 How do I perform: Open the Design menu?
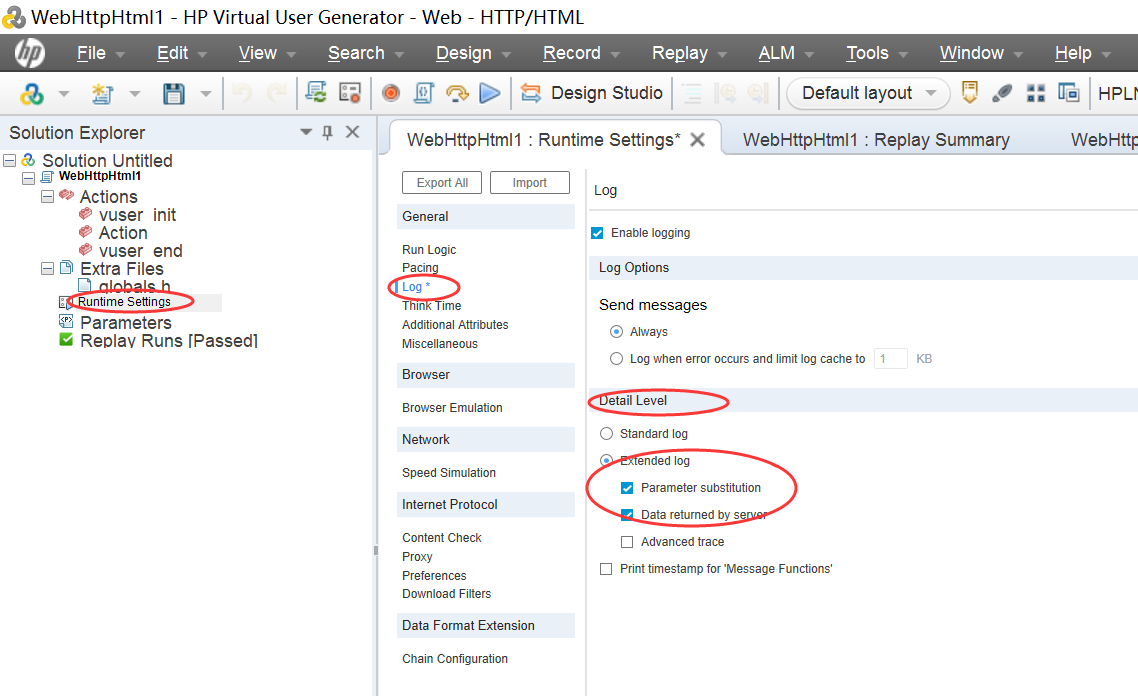point(464,53)
